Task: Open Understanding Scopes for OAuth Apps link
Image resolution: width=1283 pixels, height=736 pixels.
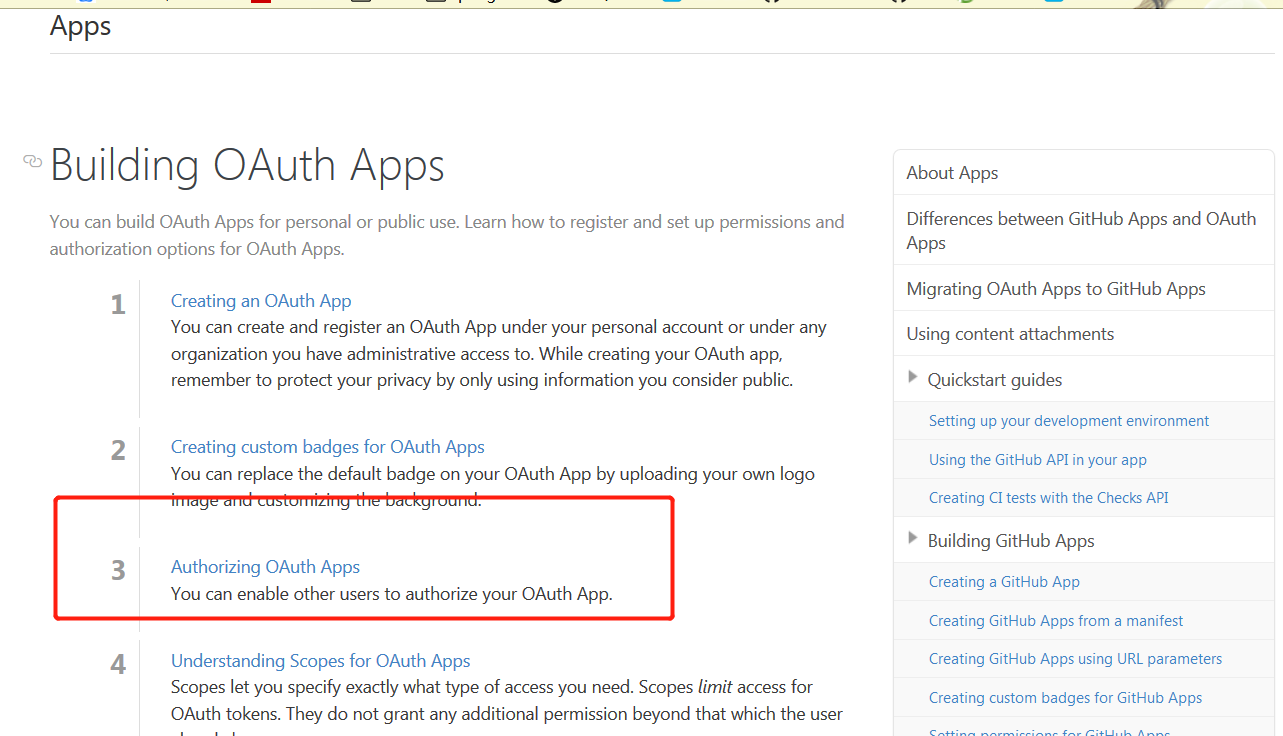Action: [x=320, y=661]
